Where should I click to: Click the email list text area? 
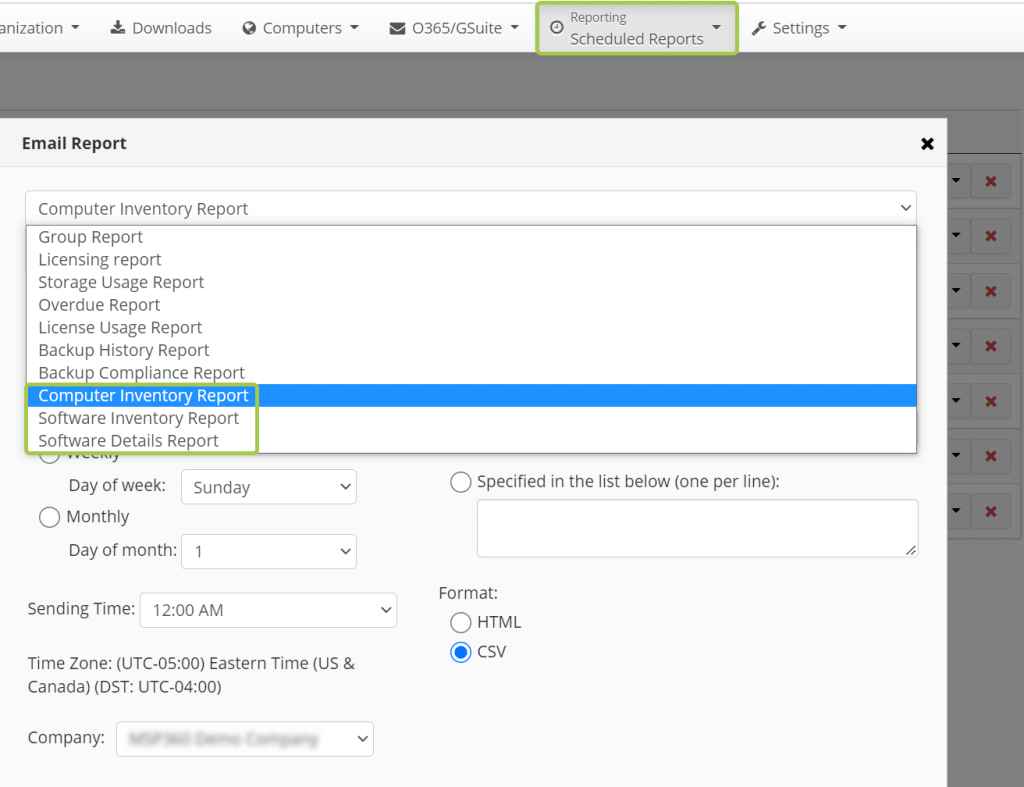[697, 528]
